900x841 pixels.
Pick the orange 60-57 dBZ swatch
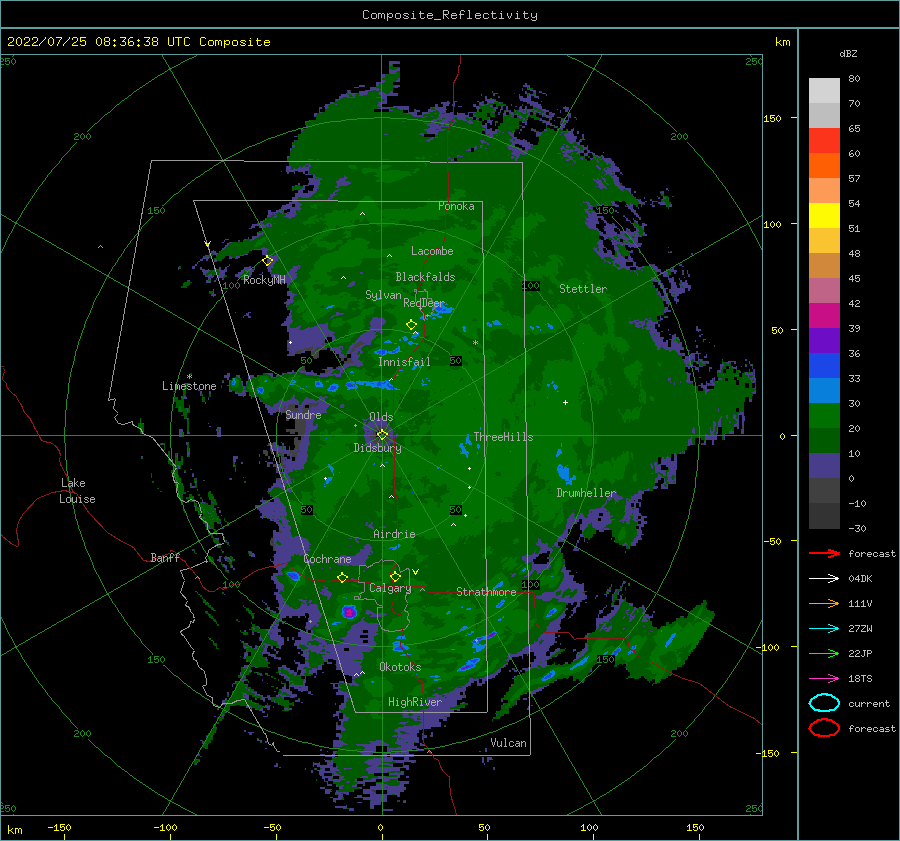(x=824, y=166)
